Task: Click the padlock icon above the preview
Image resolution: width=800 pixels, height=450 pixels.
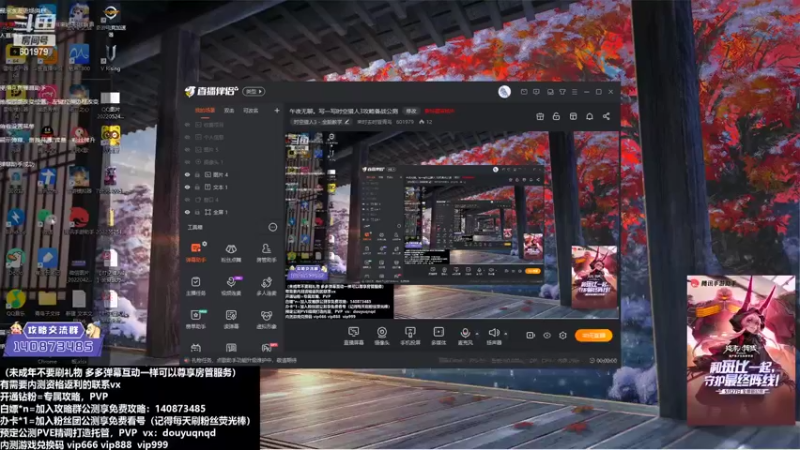Action: [556, 116]
